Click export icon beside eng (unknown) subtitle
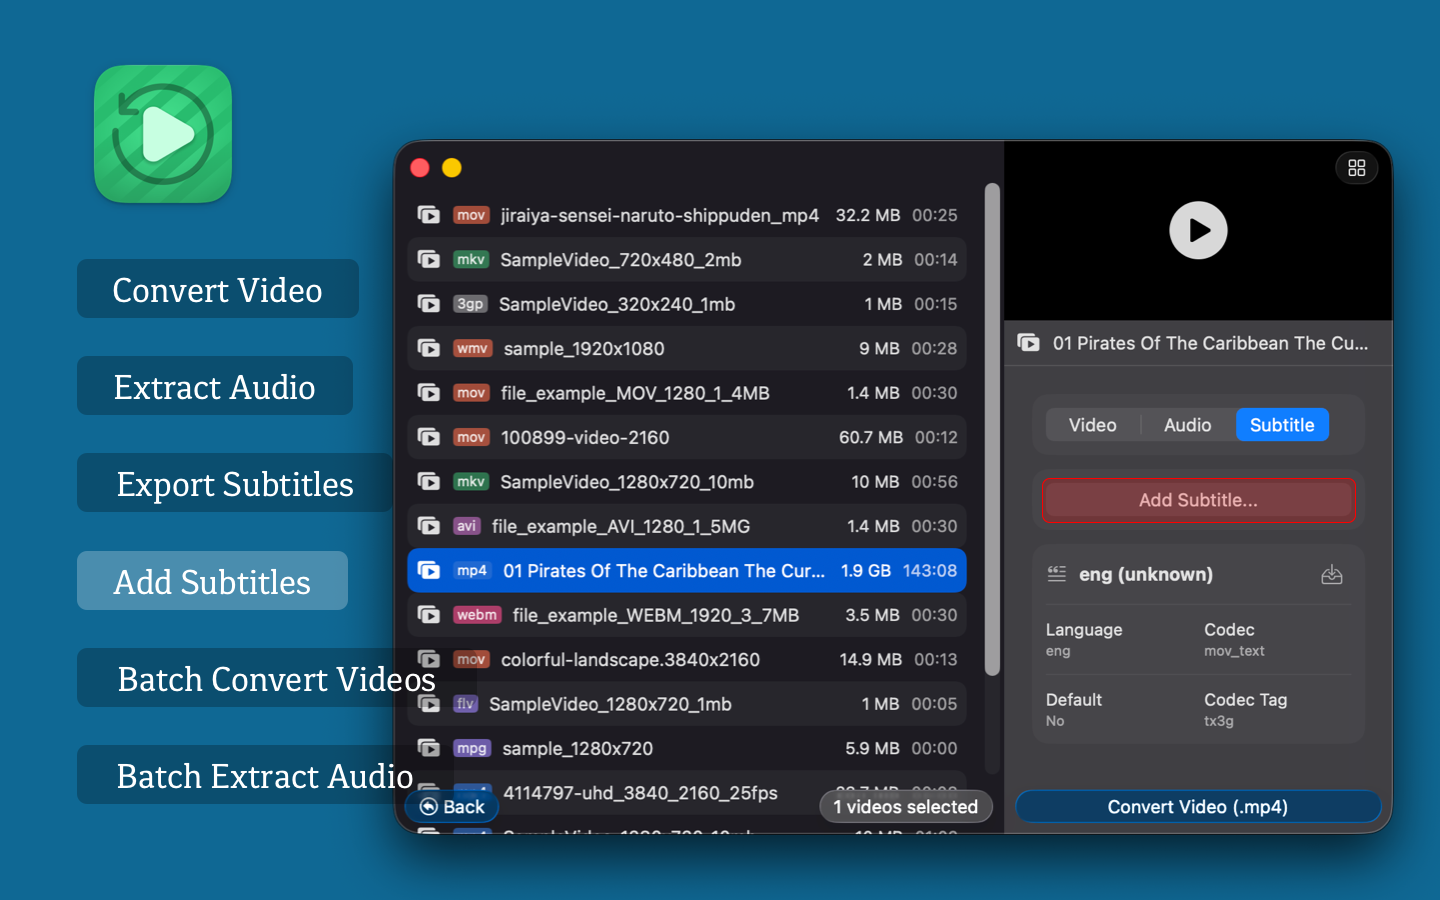Viewport: 1440px width, 900px height. 1331,574
